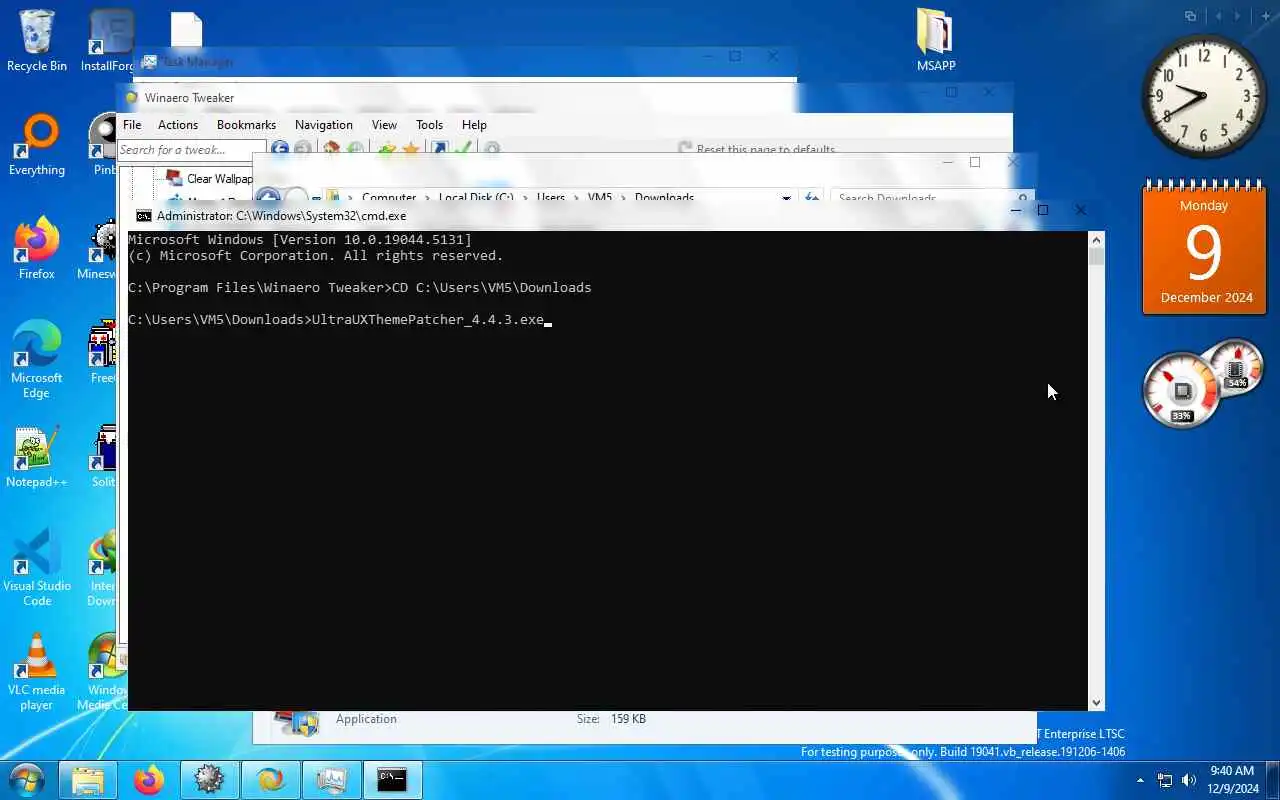Image resolution: width=1280 pixels, height=800 pixels.
Task: Click the cmd window title bar icon
Action: [x=144, y=215]
